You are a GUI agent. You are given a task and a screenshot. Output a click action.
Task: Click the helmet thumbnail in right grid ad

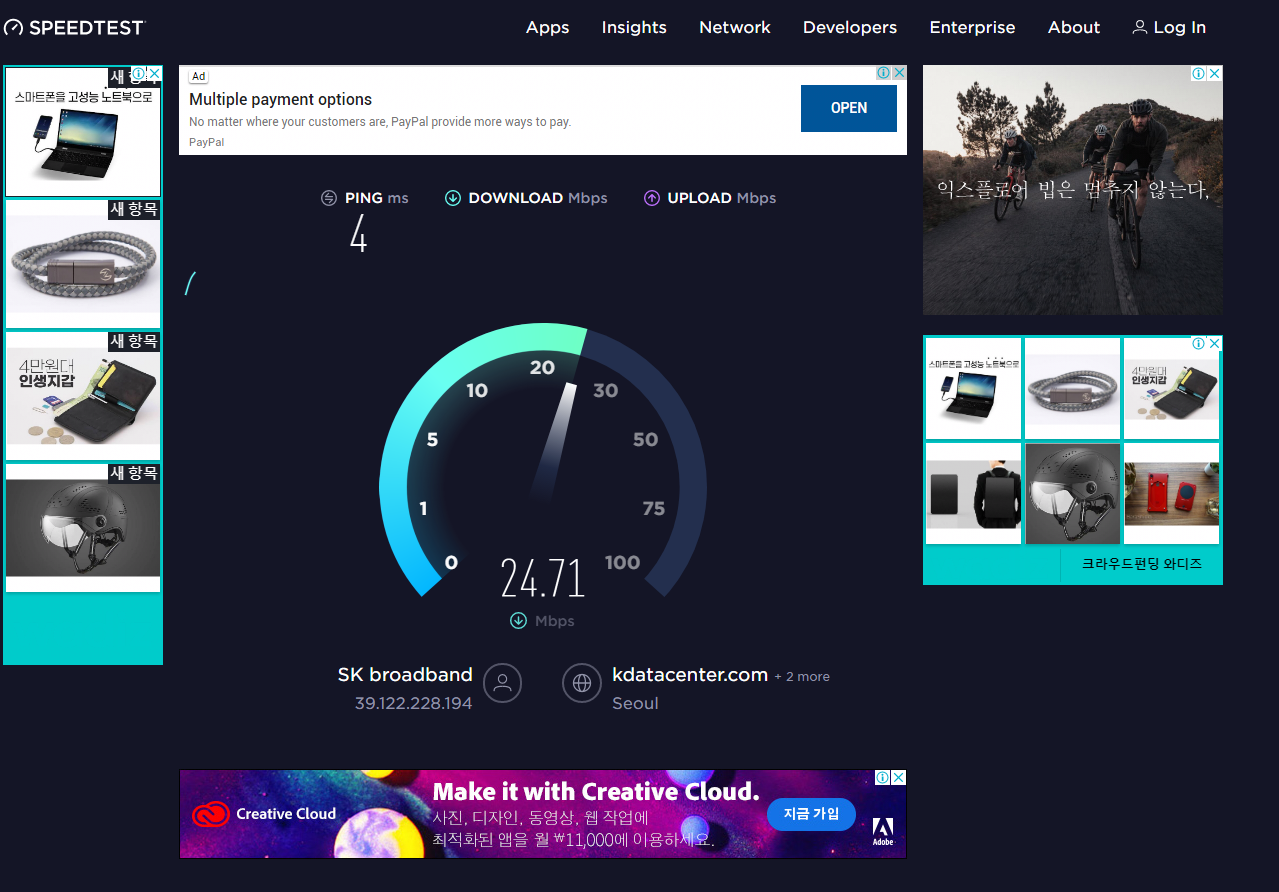click(1072, 494)
